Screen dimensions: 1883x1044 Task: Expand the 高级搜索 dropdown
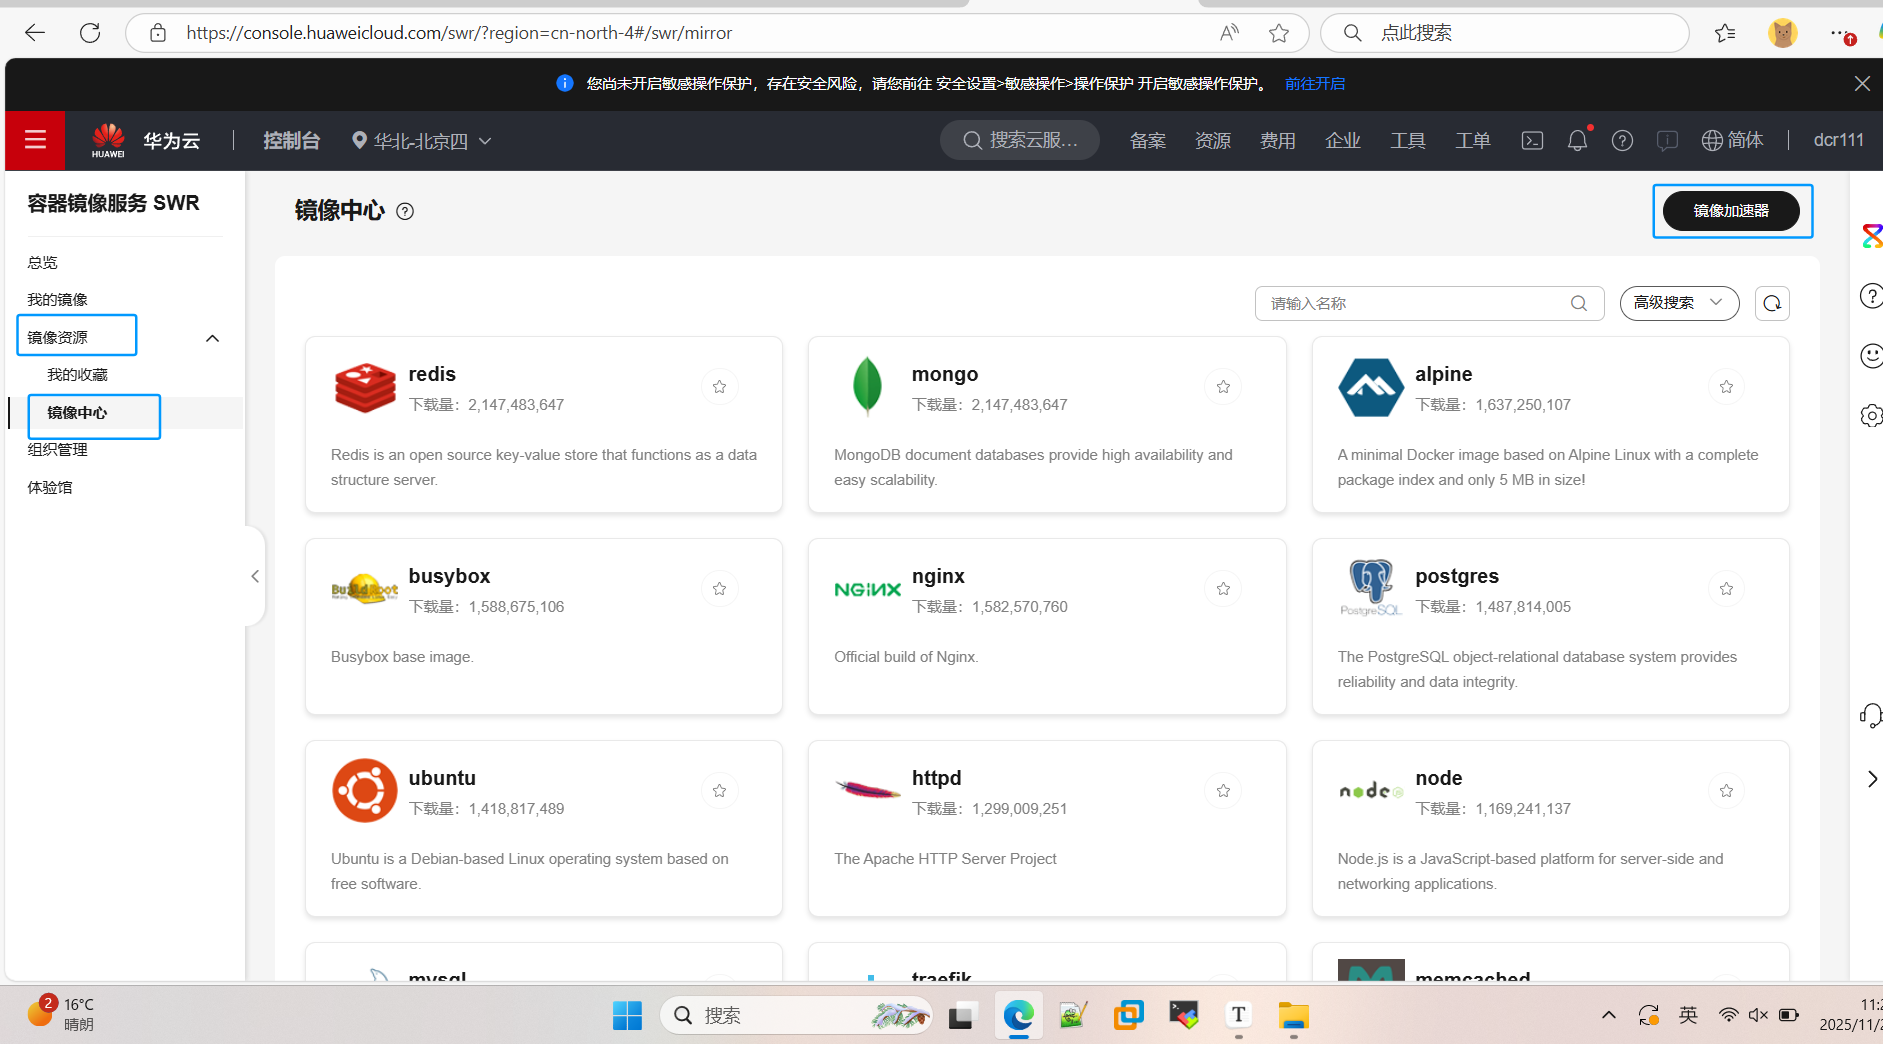coord(1679,303)
